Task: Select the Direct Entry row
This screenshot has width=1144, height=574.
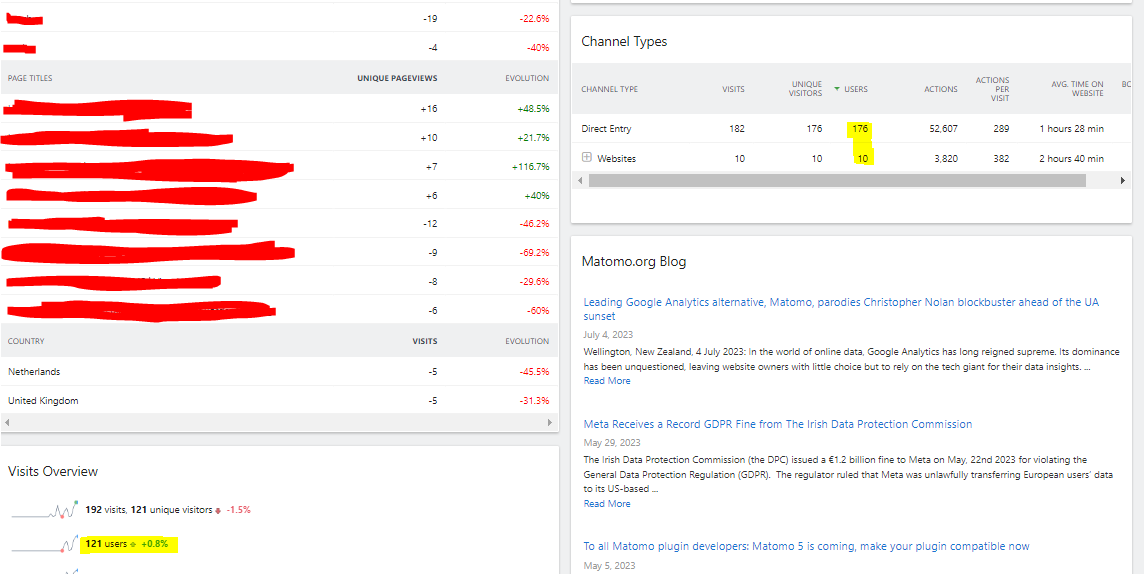Action: coord(851,128)
